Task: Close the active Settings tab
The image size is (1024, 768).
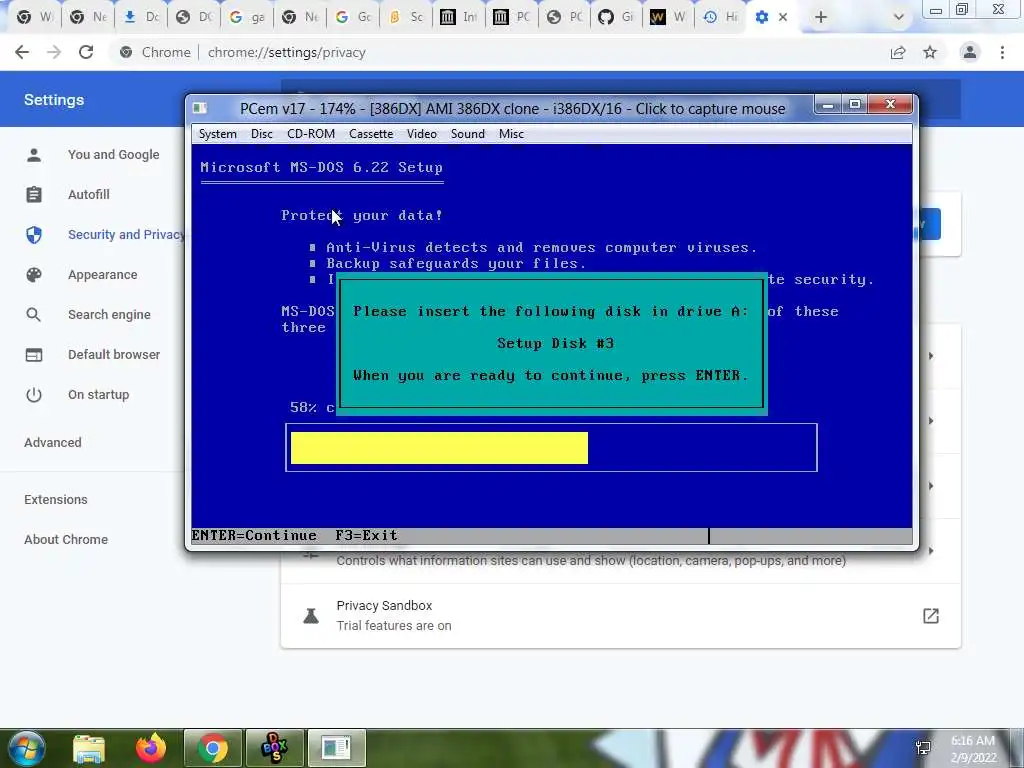Action: 783,18
